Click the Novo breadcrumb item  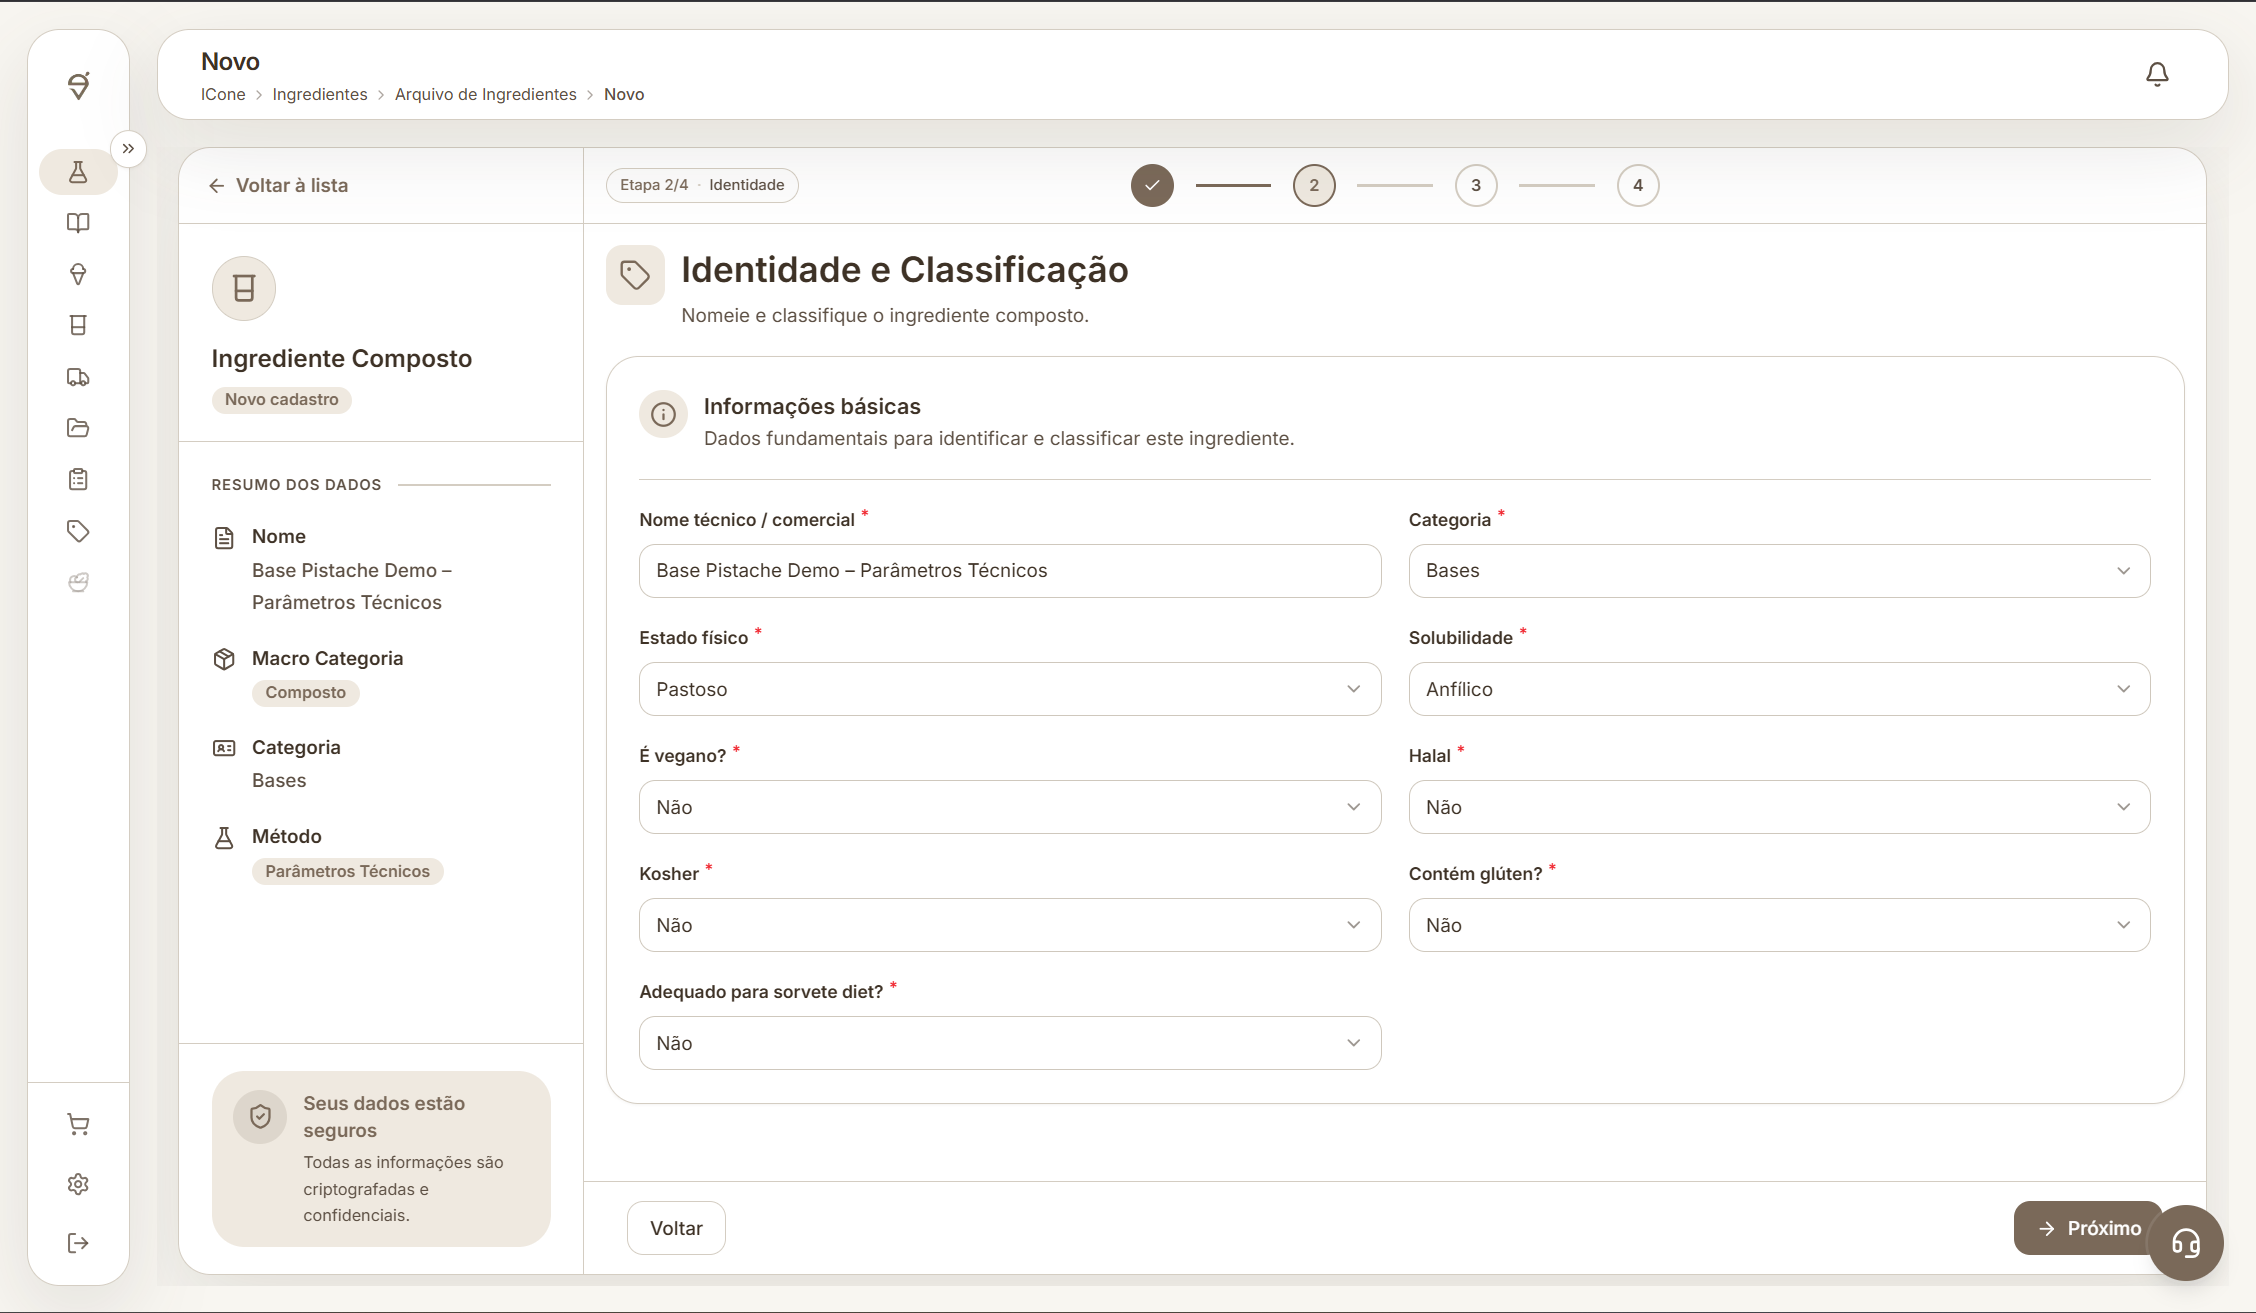(x=624, y=94)
